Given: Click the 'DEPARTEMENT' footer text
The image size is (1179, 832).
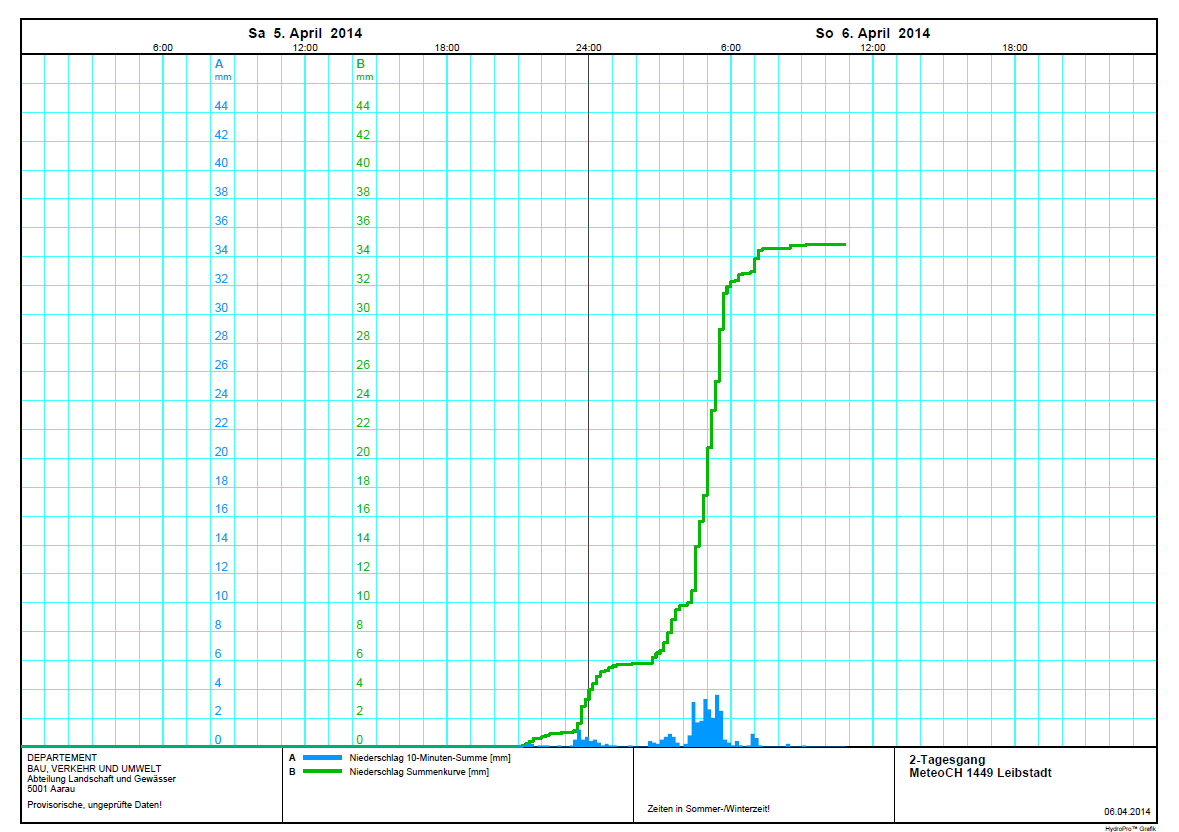Looking at the screenshot, I should (x=62, y=758).
